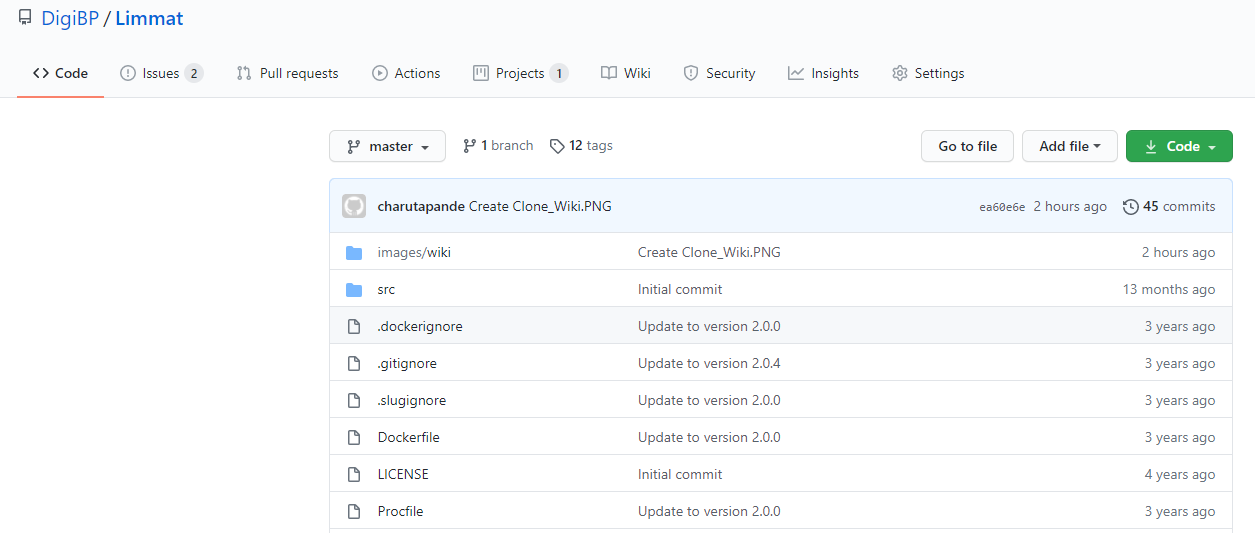Open the Pull requests tab
The width and height of the screenshot is (1255, 533).
[287, 73]
